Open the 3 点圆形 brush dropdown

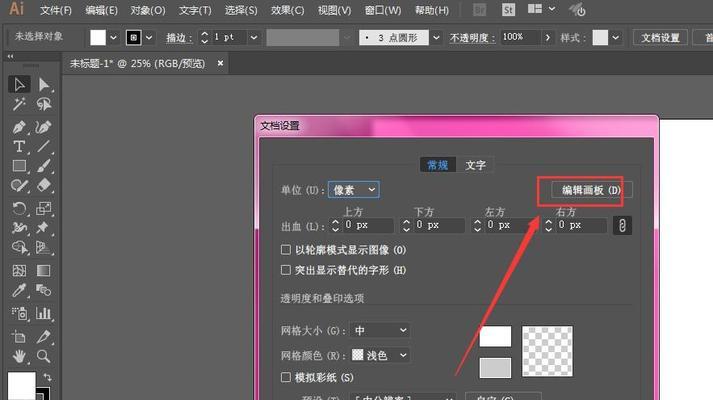(x=436, y=37)
